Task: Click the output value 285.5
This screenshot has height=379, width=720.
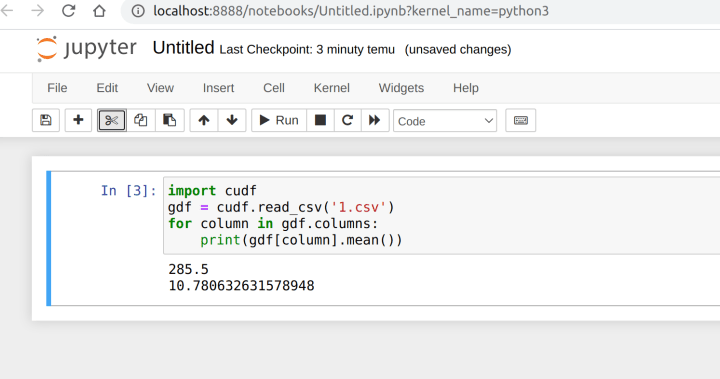Action: coord(188,269)
